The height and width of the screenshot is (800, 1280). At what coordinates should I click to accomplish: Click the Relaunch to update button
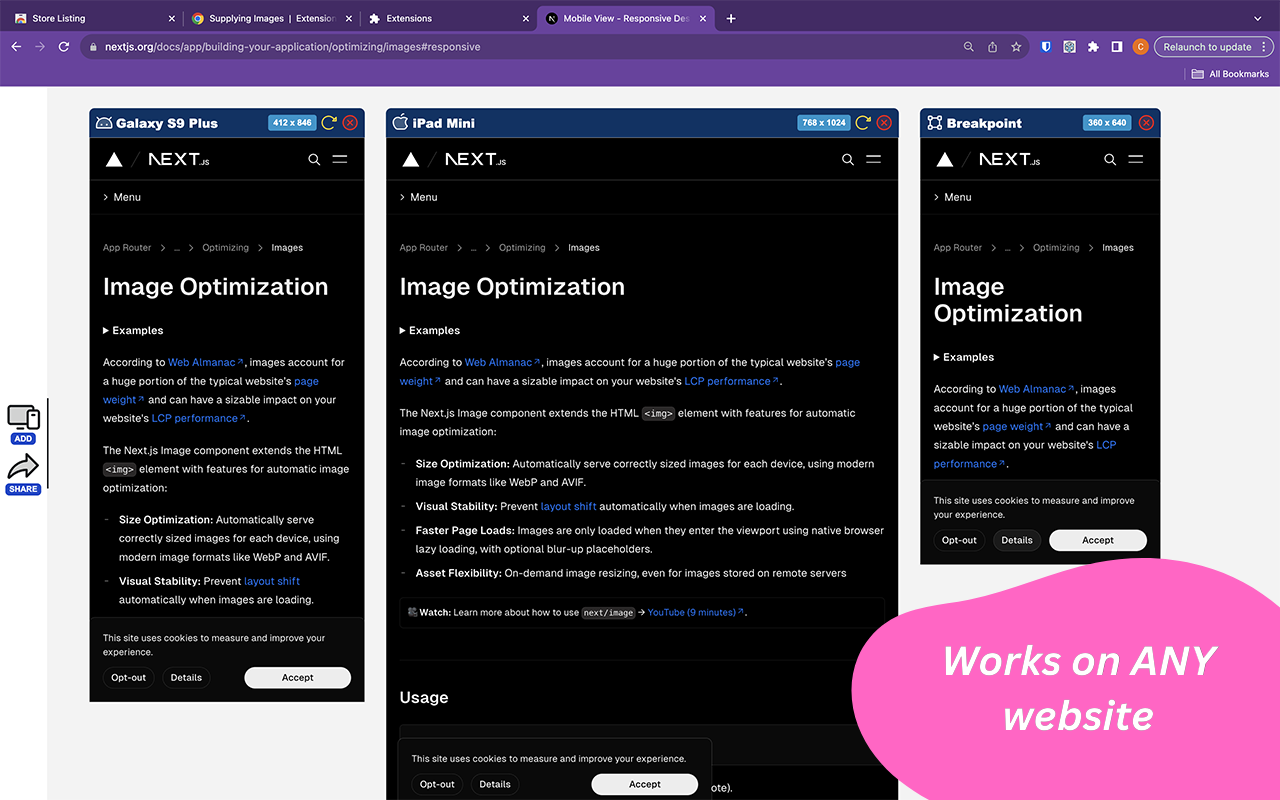coord(1207,46)
